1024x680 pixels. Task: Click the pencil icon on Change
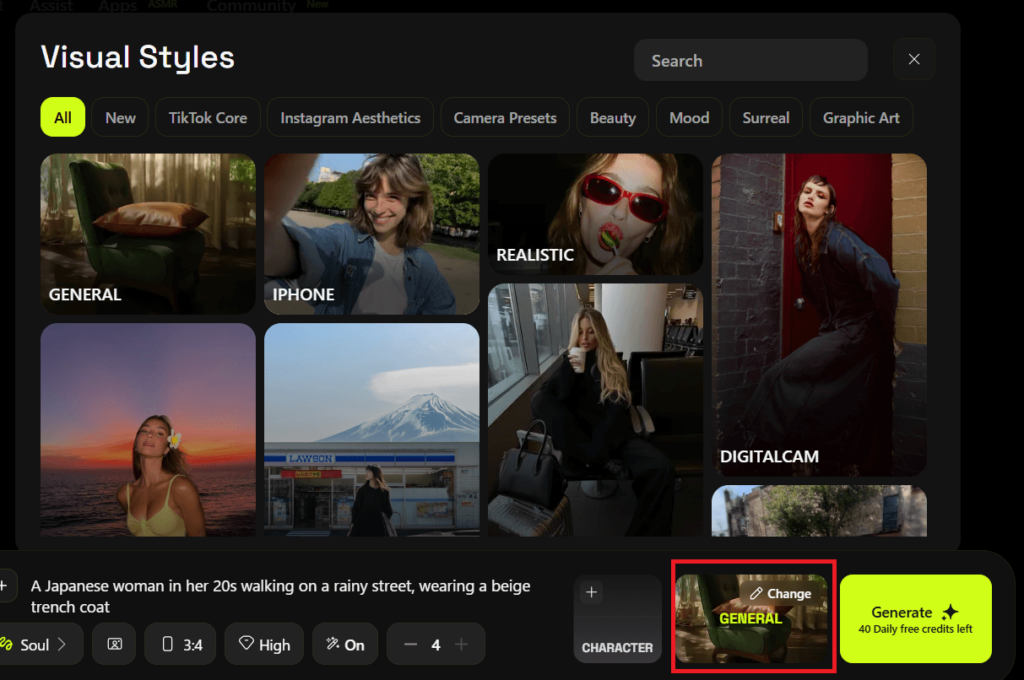tap(756, 593)
